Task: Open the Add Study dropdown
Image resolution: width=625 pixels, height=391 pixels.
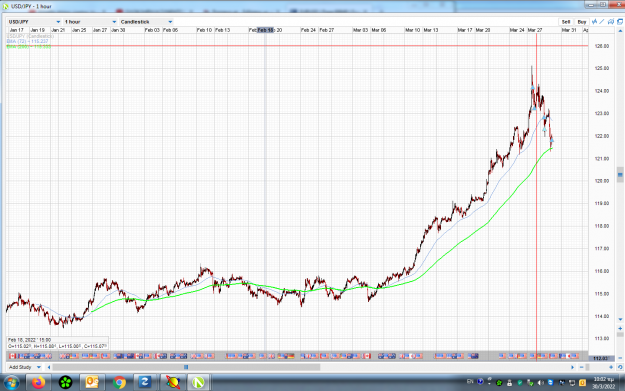Action: click(x=25, y=367)
